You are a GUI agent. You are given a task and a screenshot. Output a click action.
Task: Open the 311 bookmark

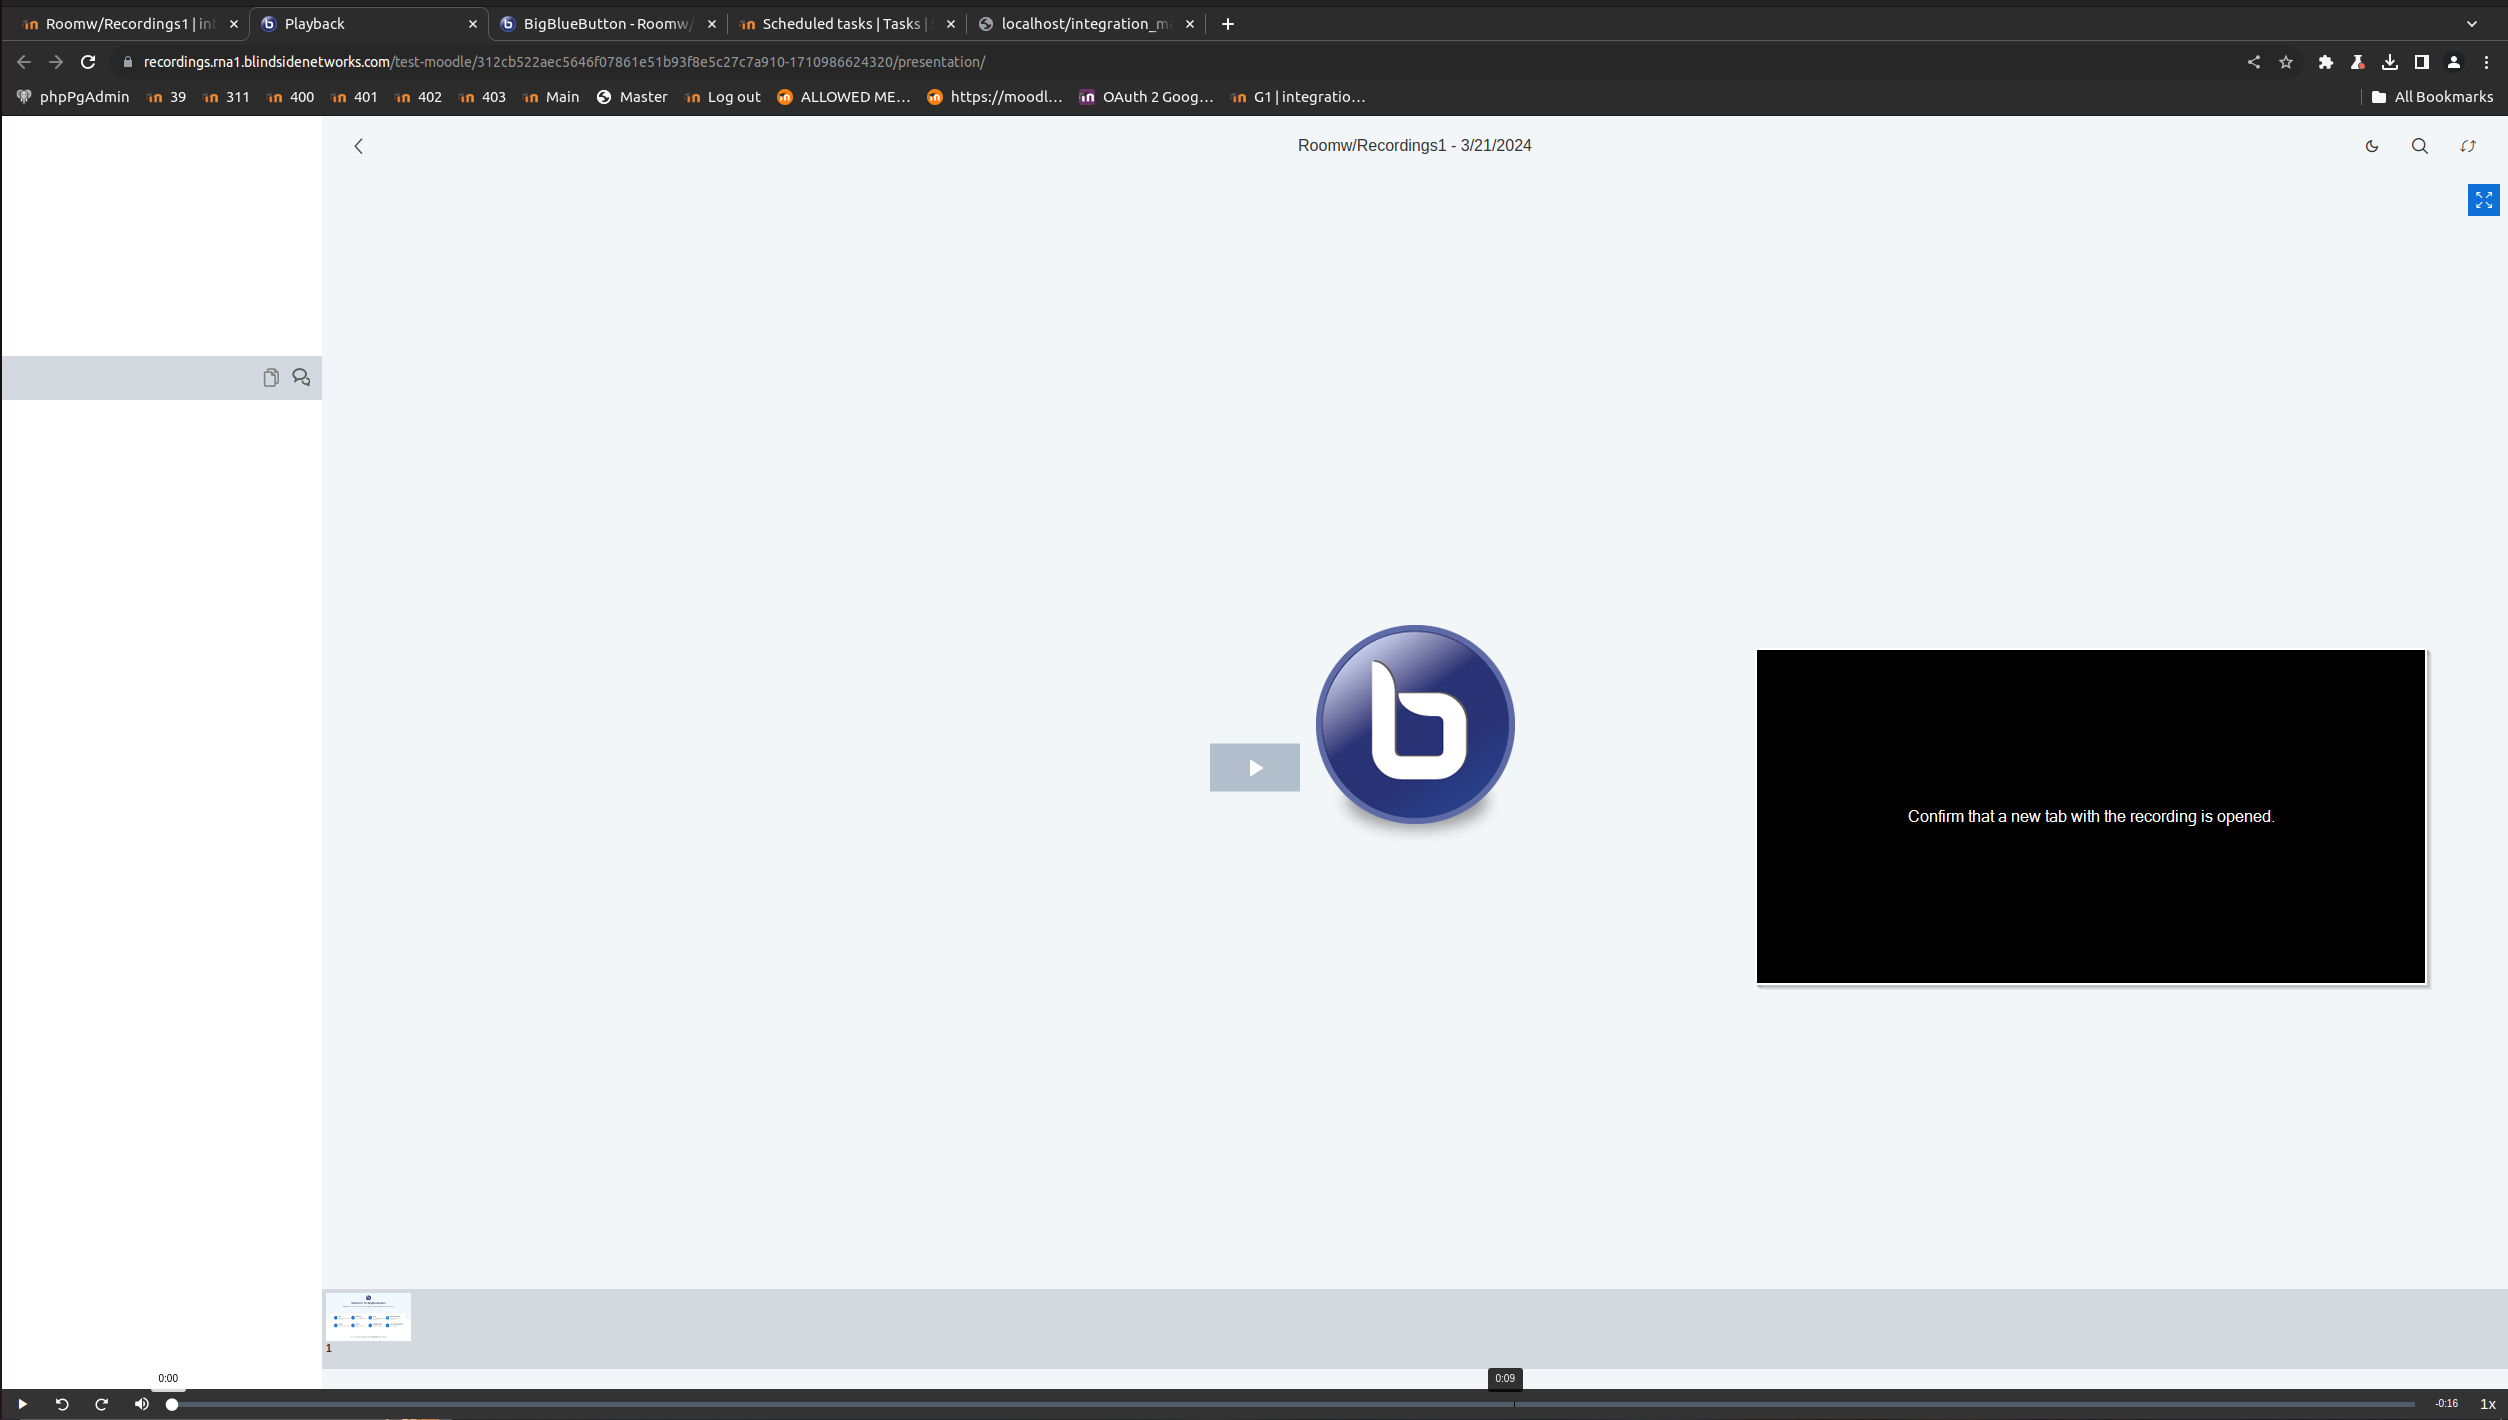[x=227, y=97]
